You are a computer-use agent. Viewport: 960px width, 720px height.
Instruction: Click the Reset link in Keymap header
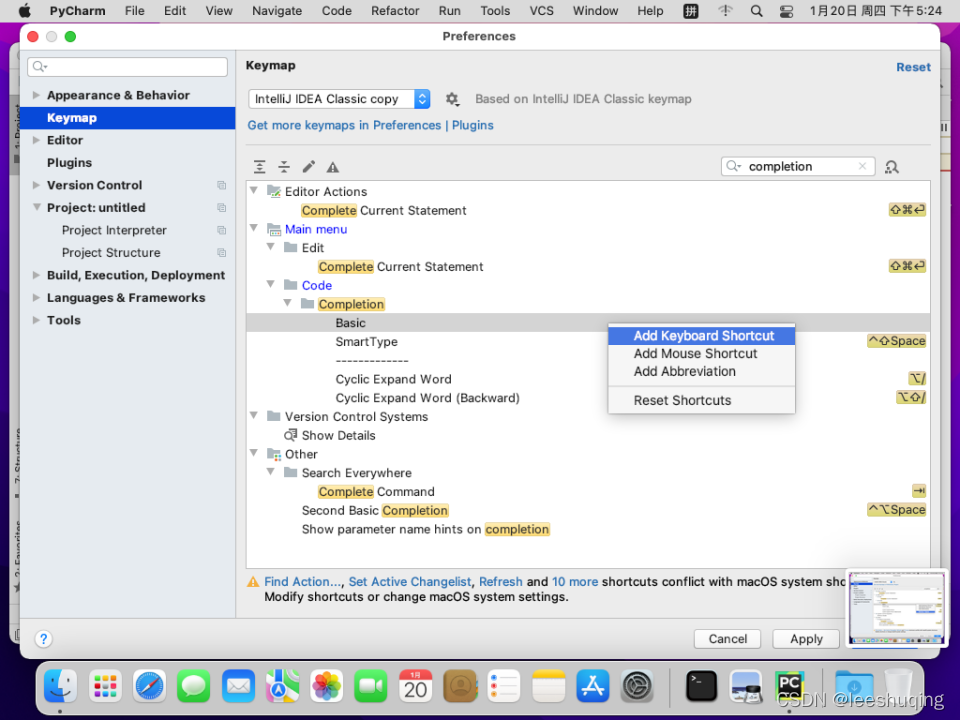coord(913,67)
